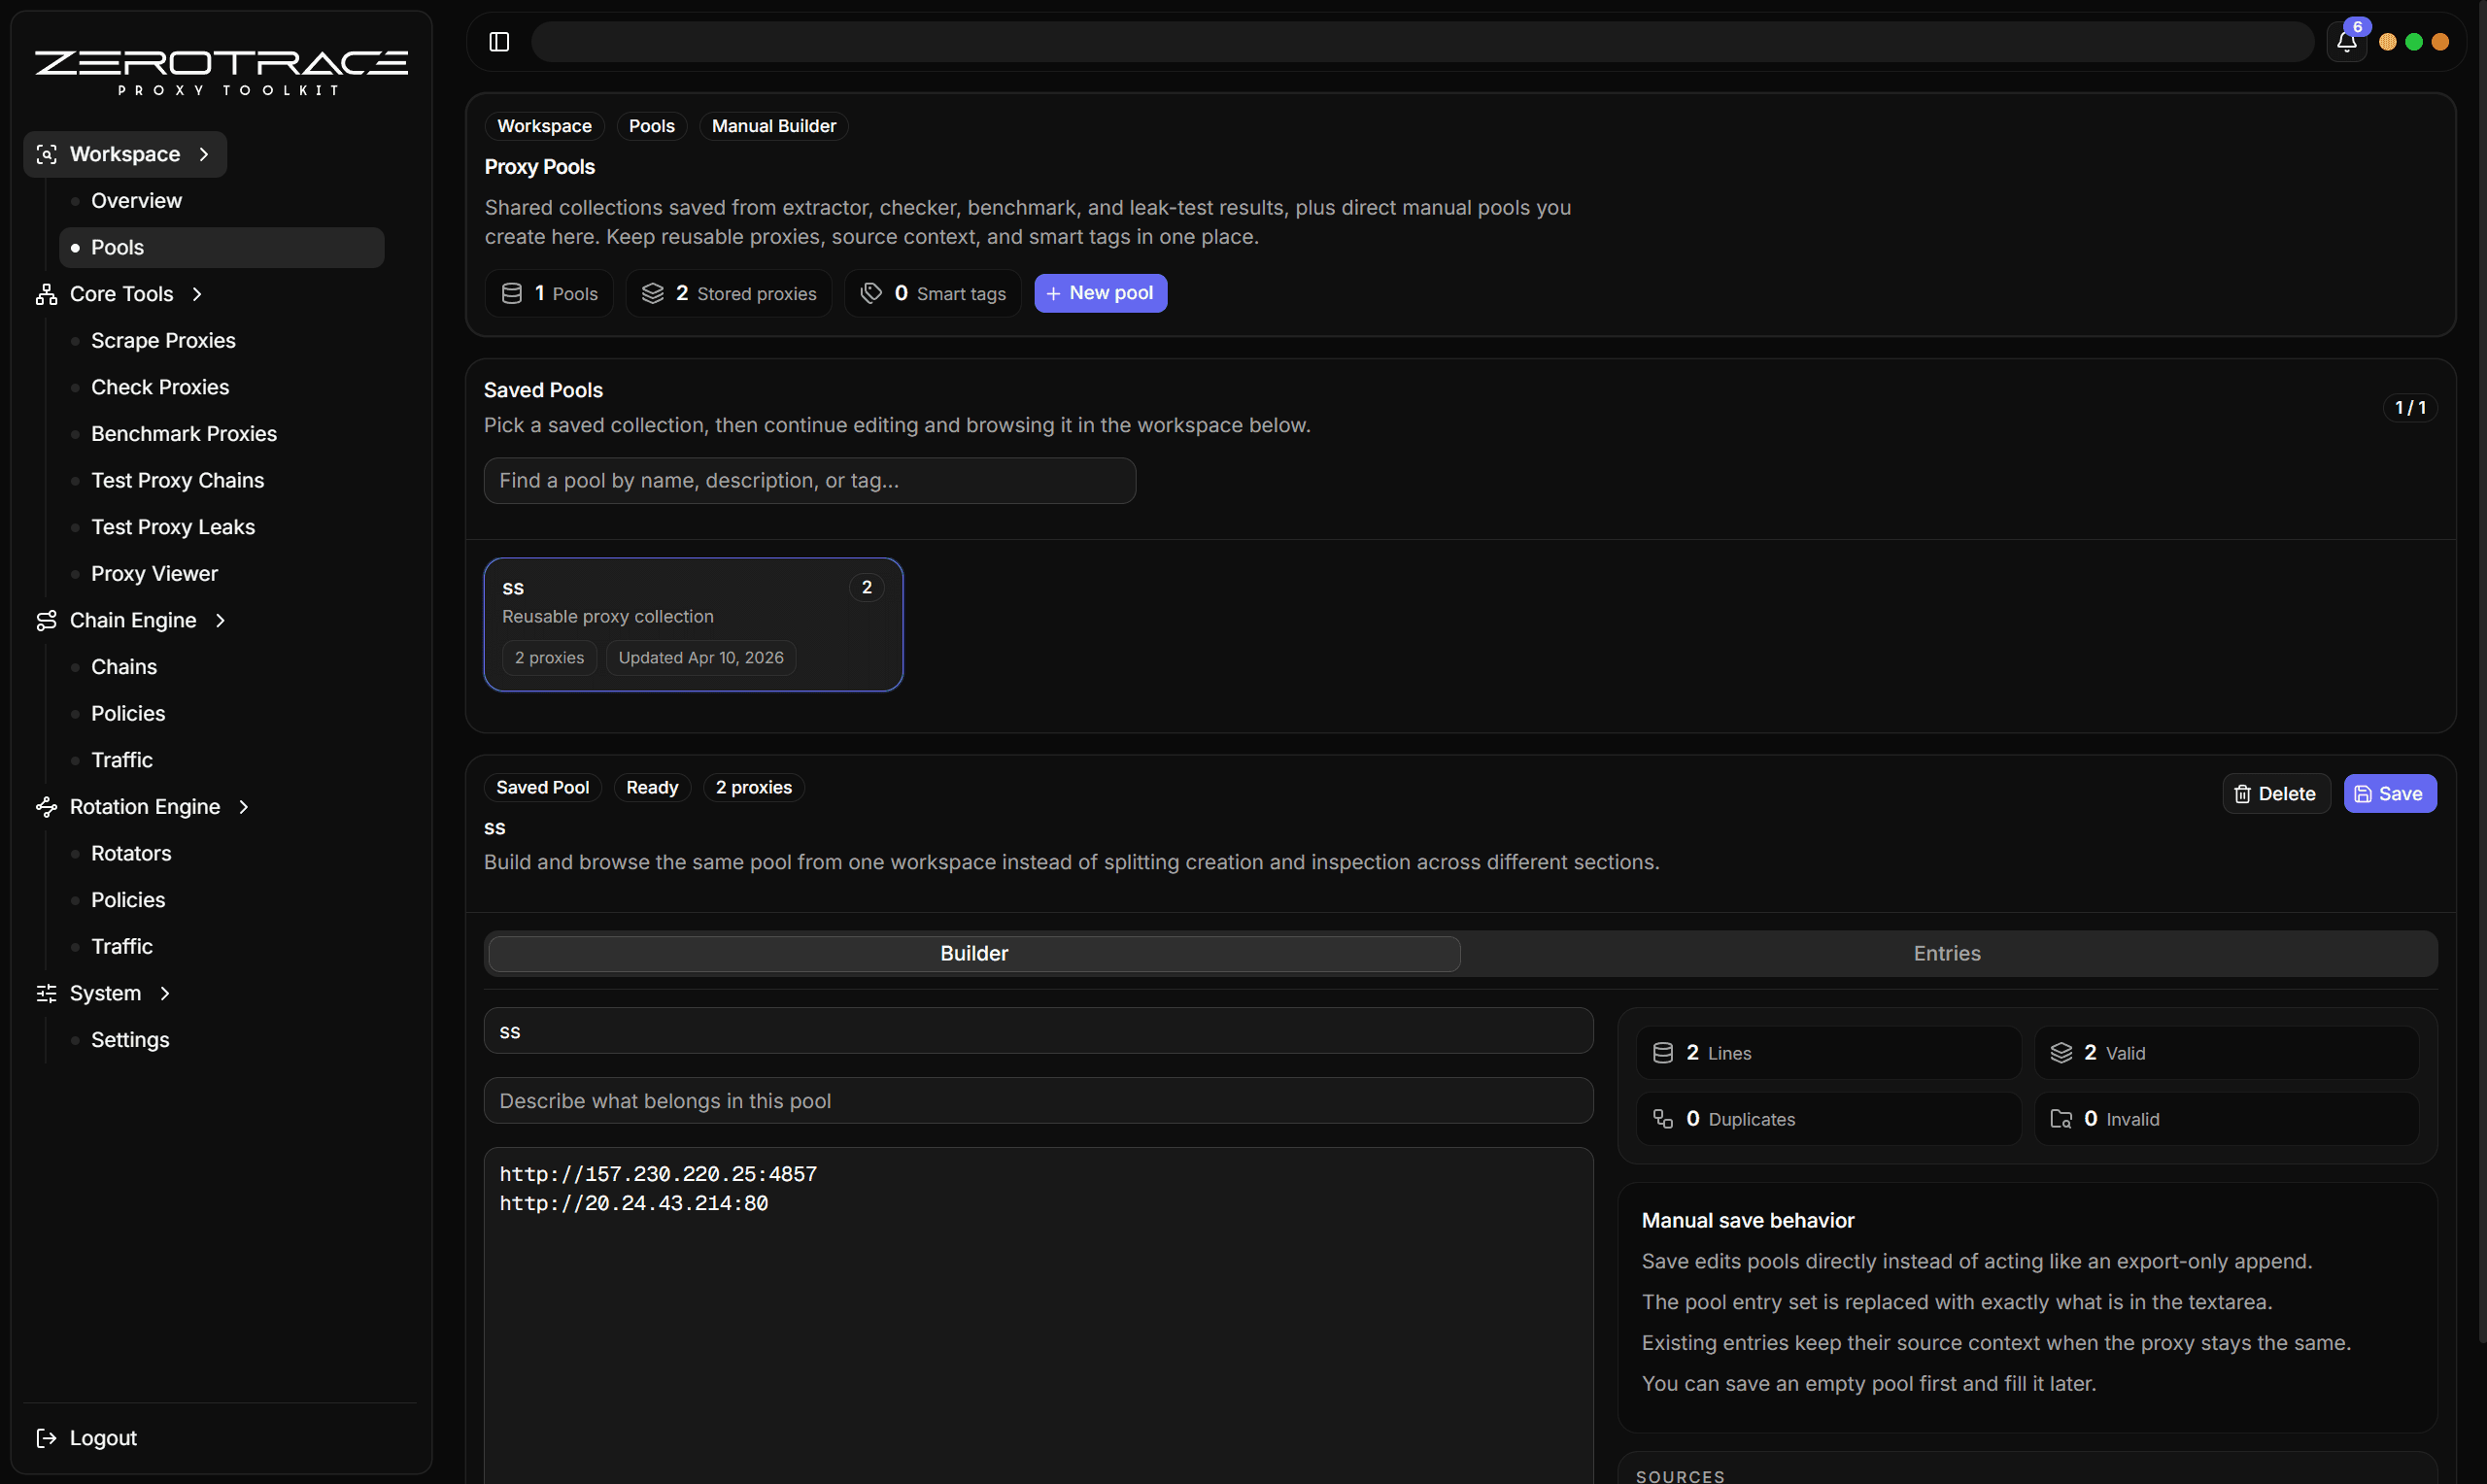This screenshot has width=2487, height=1484.
Task: Focus the Find a pool search field
Action: [x=809, y=481]
